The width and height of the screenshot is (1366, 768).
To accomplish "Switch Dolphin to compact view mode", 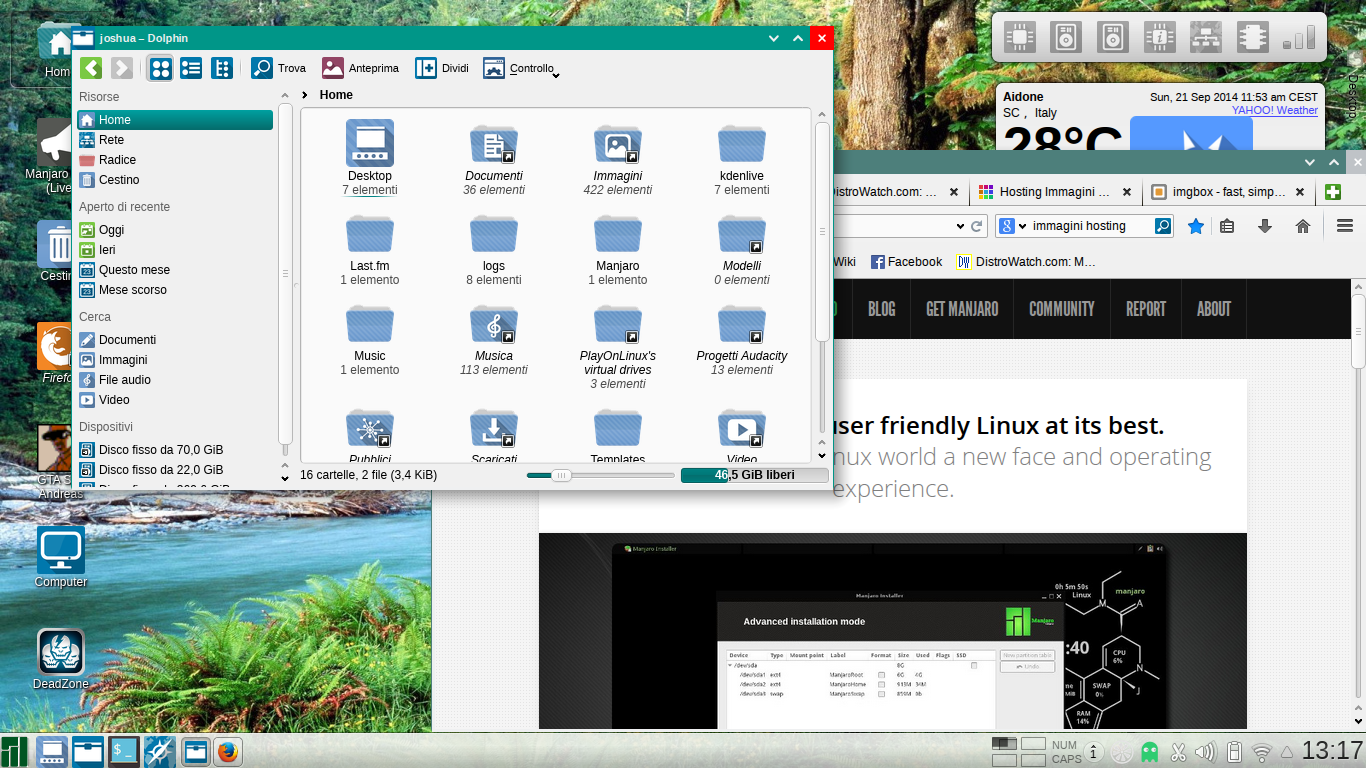I will 191,68.
